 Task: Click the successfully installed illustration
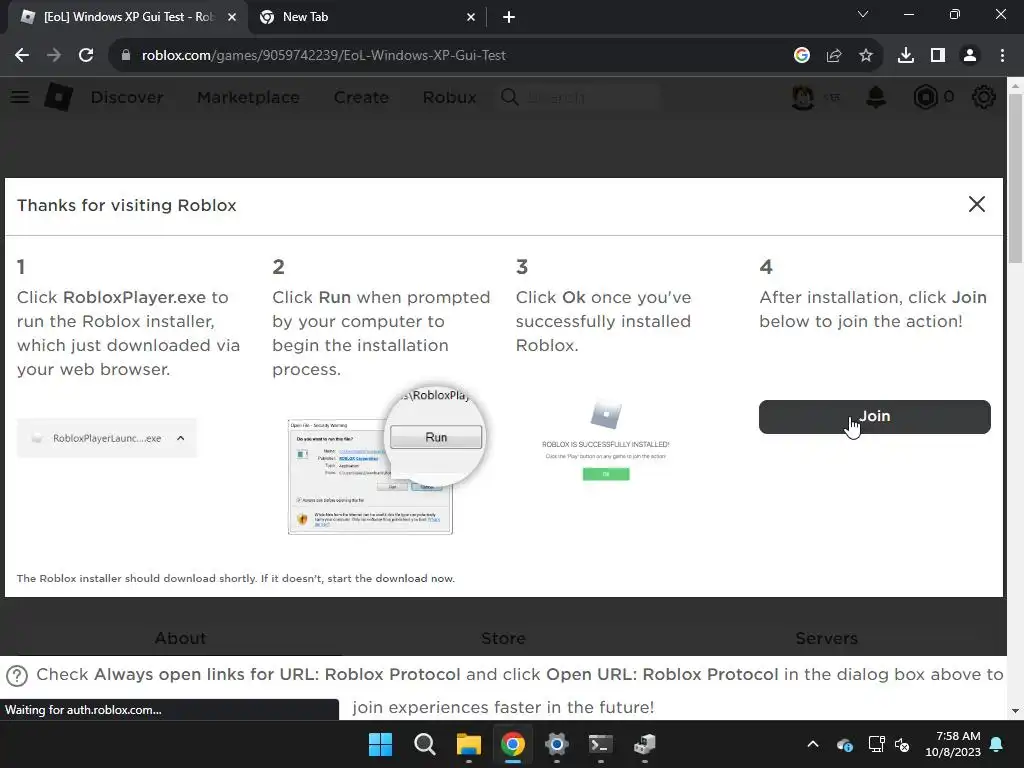(x=605, y=442)
